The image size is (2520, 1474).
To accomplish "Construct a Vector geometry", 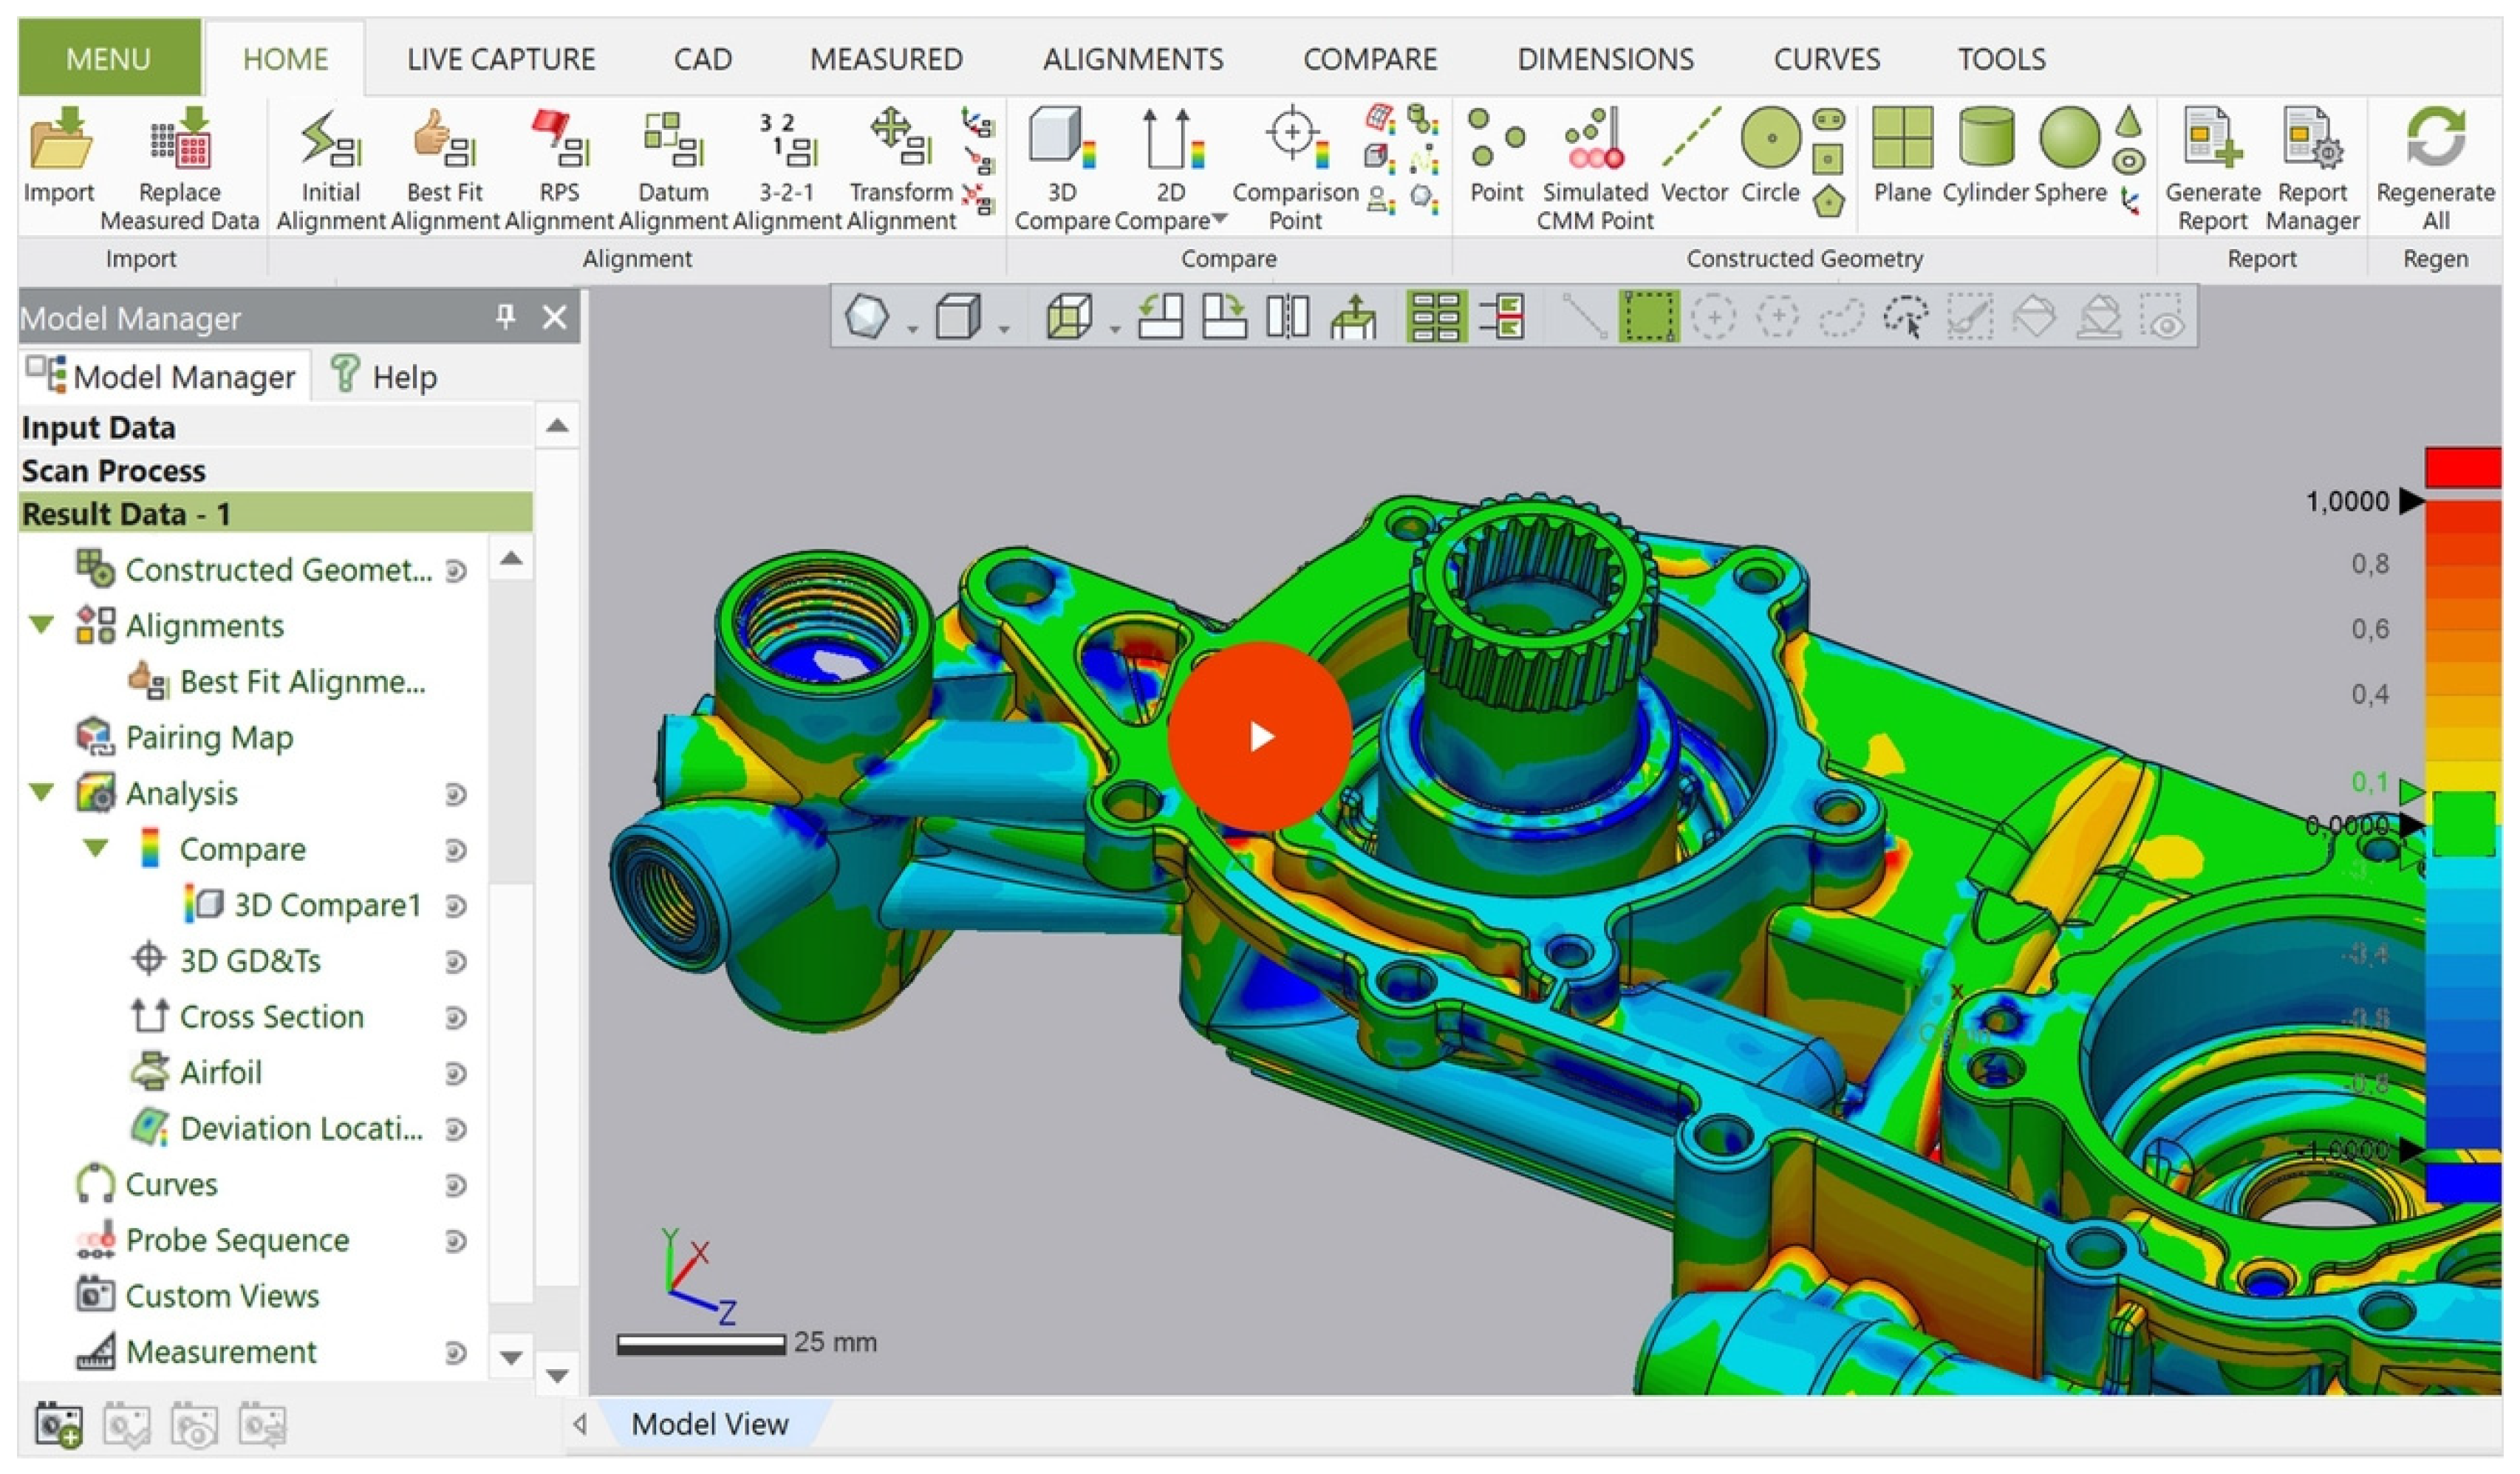I will tap(1694, 156).
